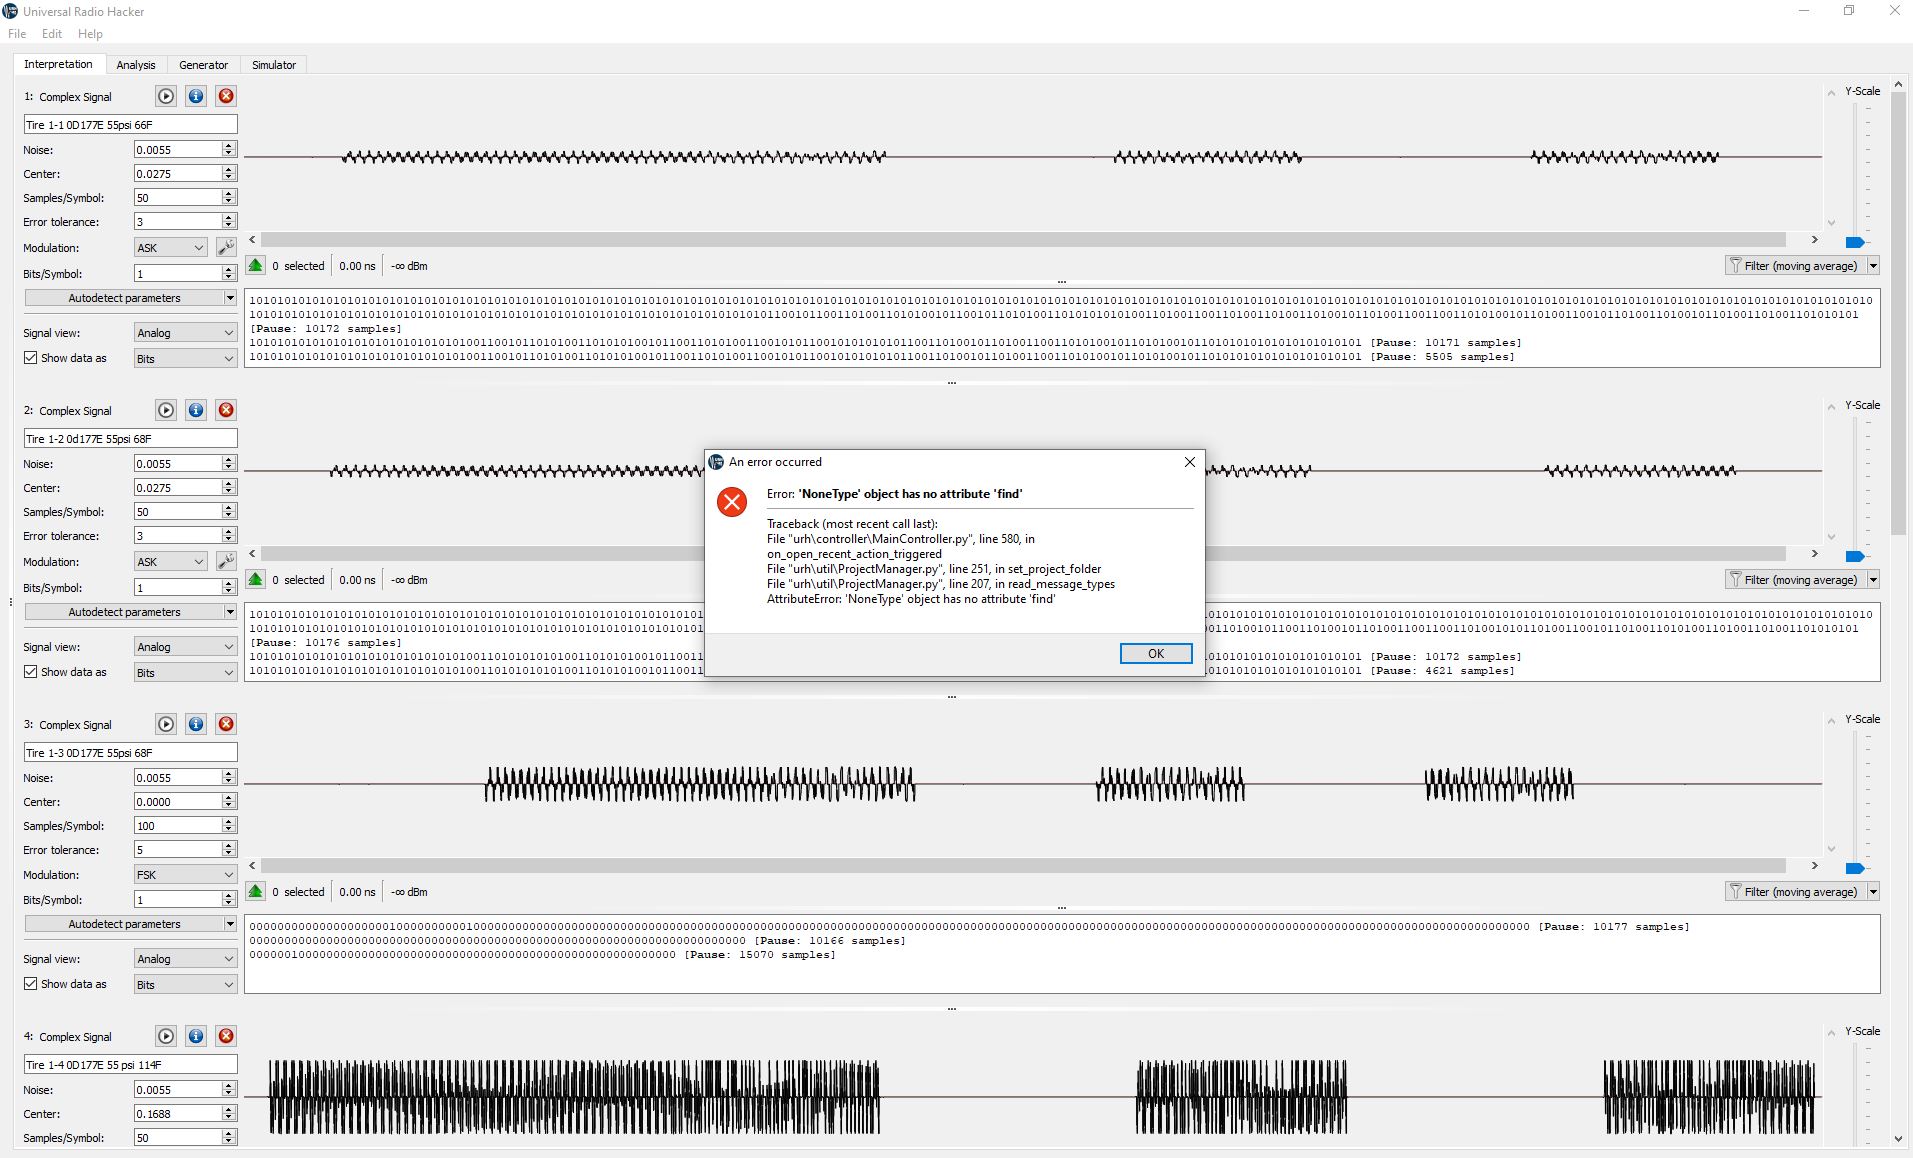Play the FSK signal Tire 1-3
This screenshot has width=1913, height=1158.
pos(165,724)
